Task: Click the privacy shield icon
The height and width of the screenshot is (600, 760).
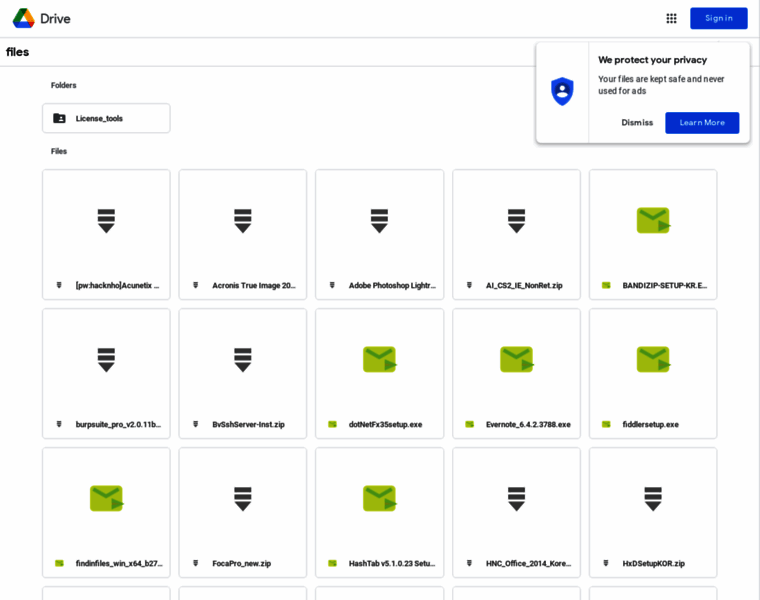Action: (562, 91)
